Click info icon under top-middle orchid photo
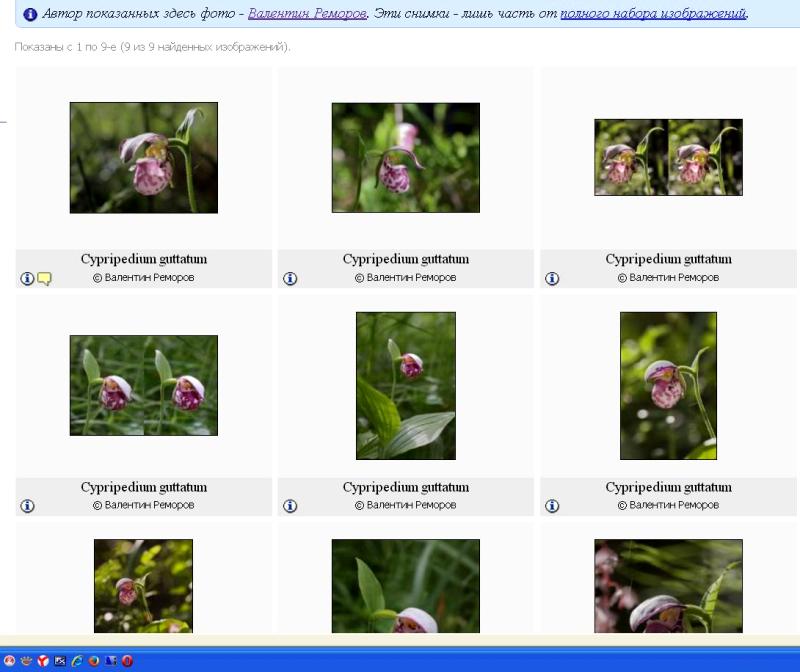 290,279
